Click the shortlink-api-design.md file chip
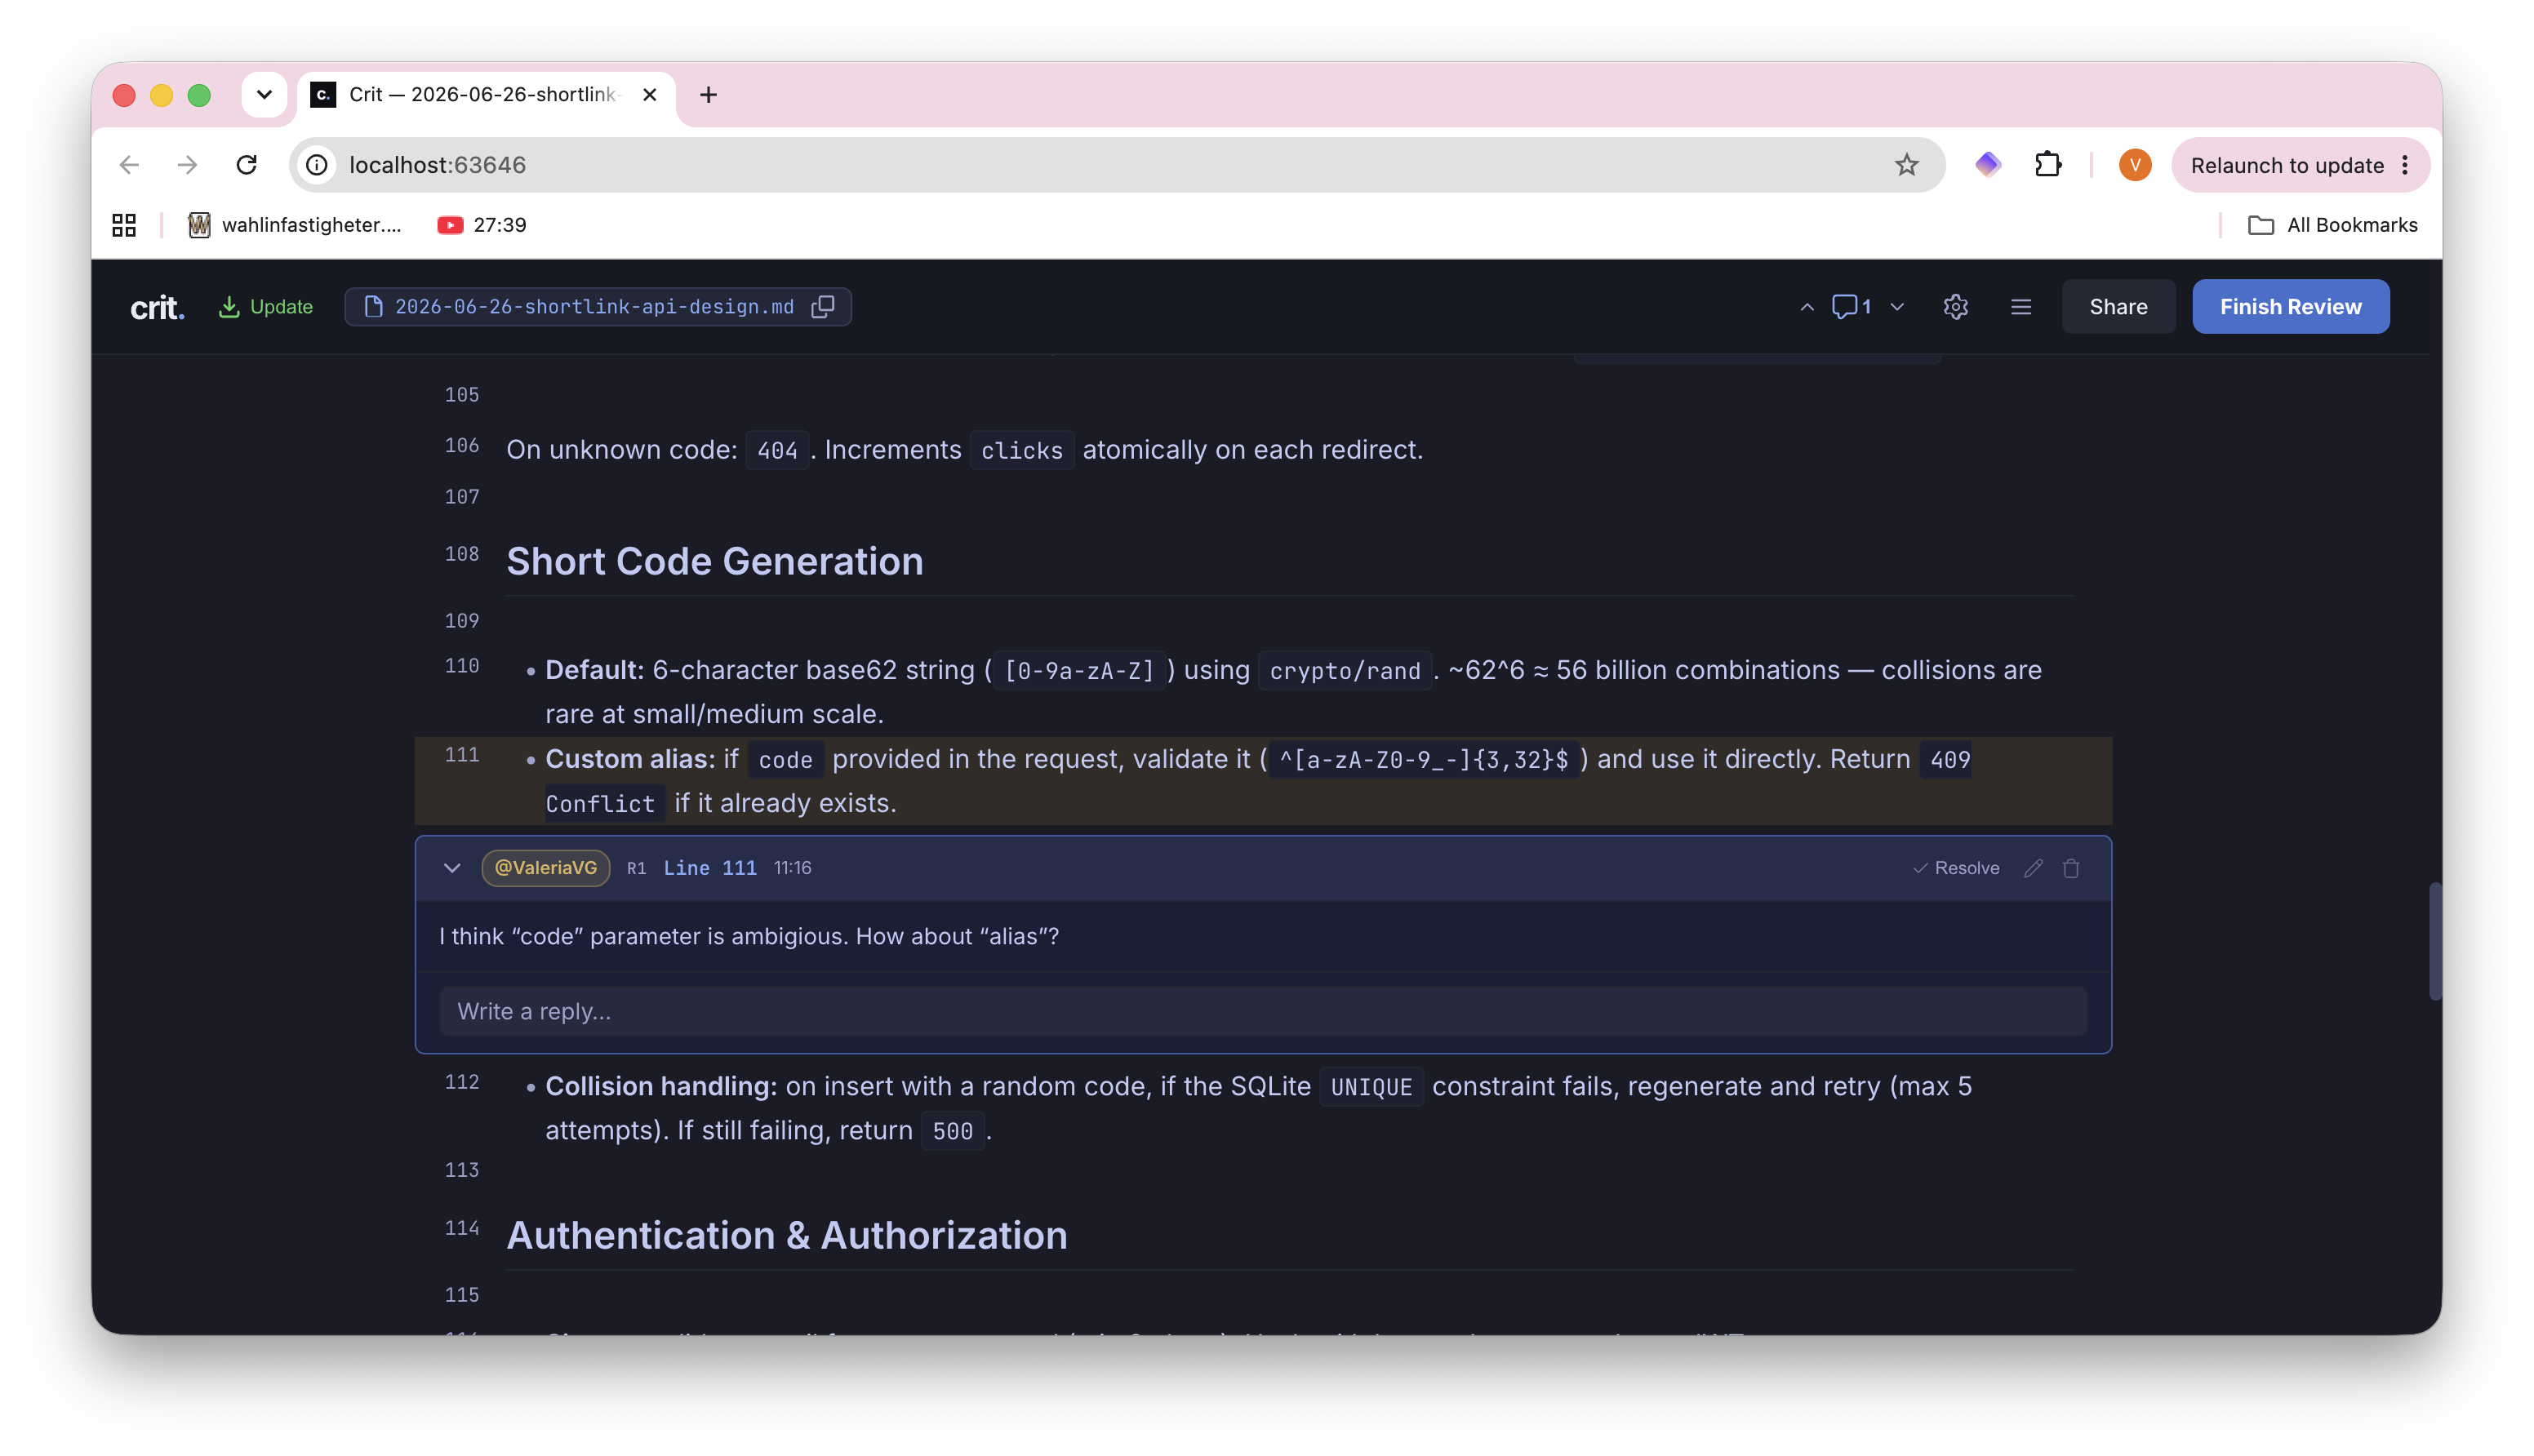The width and height of the screenshot is (2534, 1456). [597, 307]
